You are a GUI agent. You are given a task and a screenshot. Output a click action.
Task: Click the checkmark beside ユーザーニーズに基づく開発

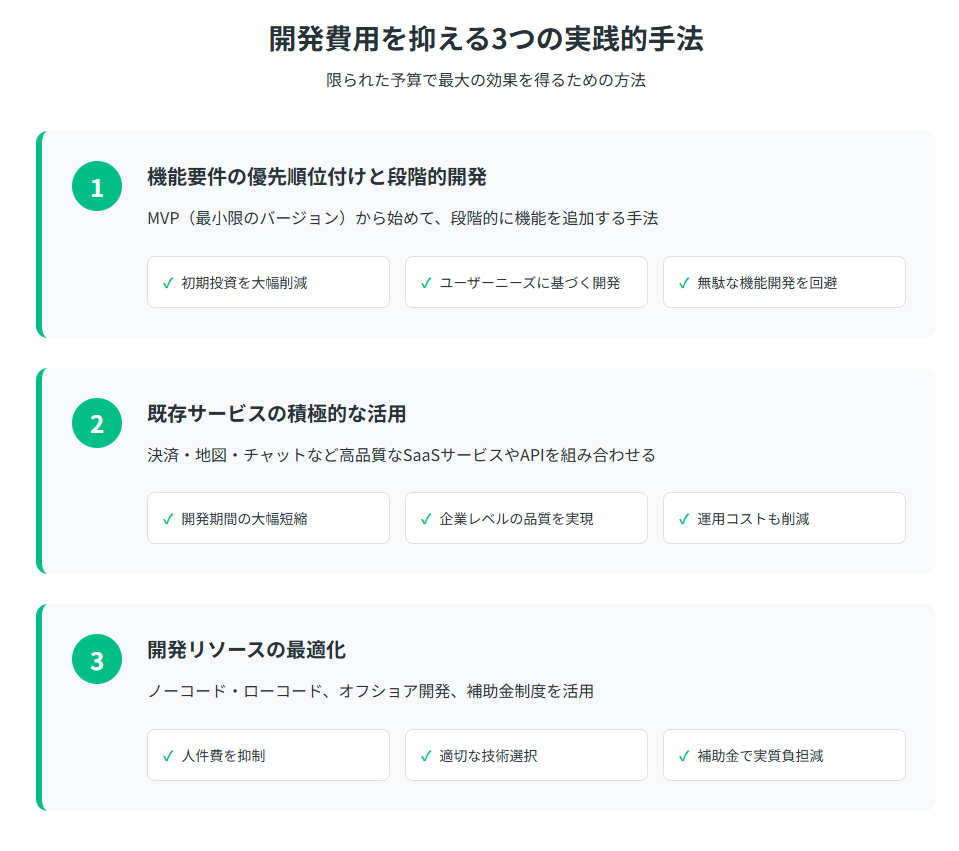426,283
